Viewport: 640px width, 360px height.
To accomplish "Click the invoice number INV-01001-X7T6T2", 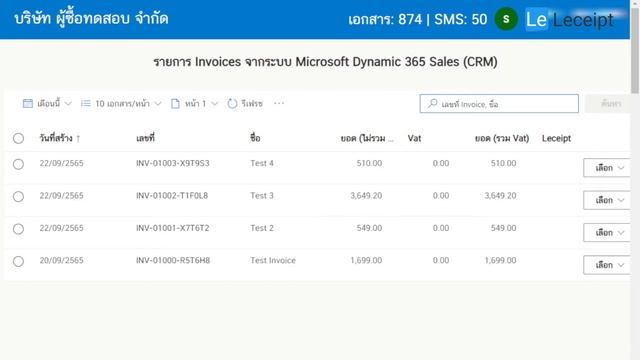I will [173, 228].
